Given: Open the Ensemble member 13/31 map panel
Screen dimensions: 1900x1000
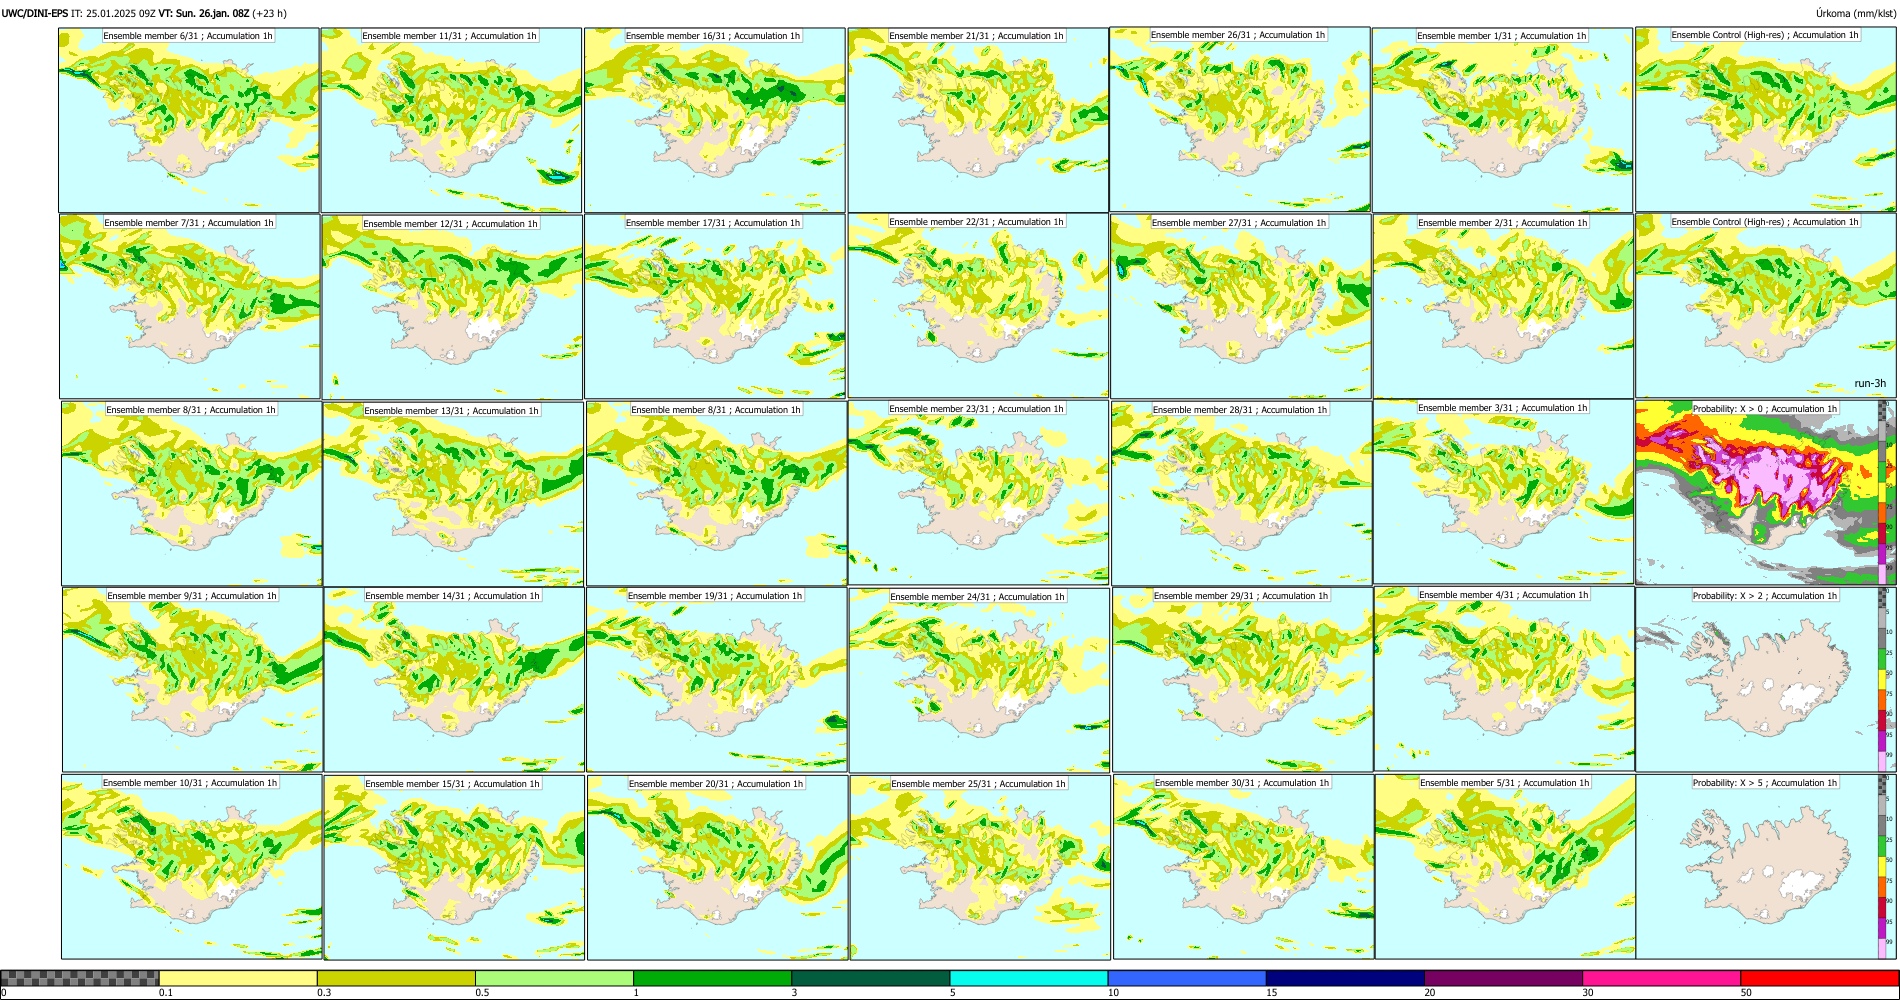Looking at the screenshot, I should (x=453, y=493).
